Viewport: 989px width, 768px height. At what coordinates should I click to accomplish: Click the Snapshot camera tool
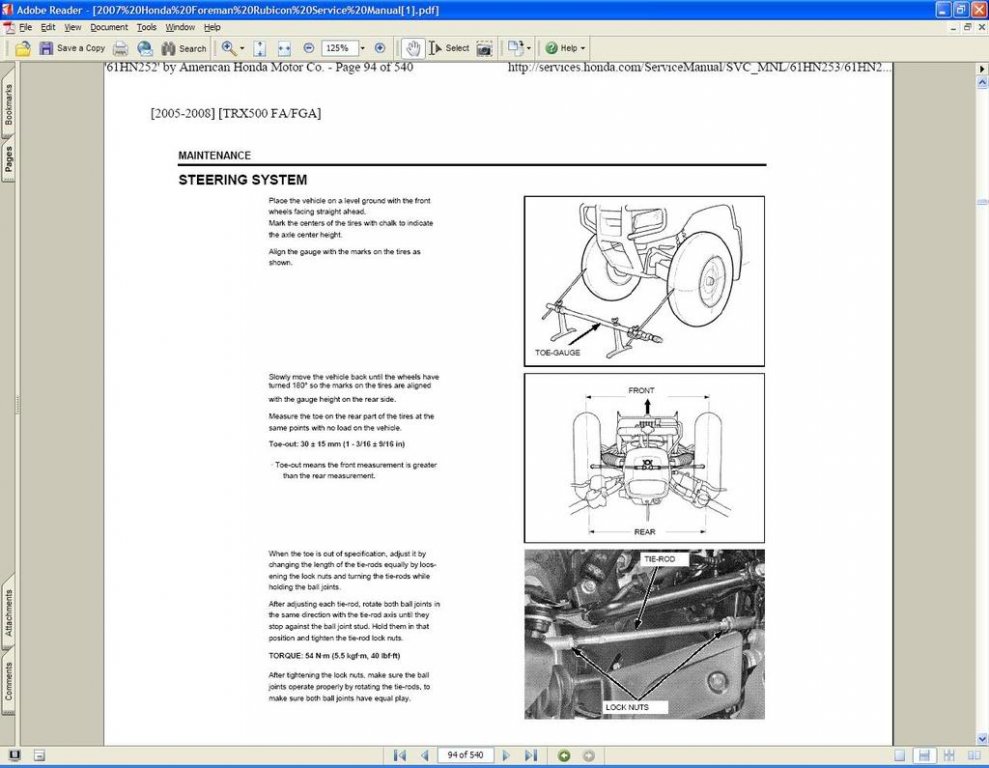484,48
